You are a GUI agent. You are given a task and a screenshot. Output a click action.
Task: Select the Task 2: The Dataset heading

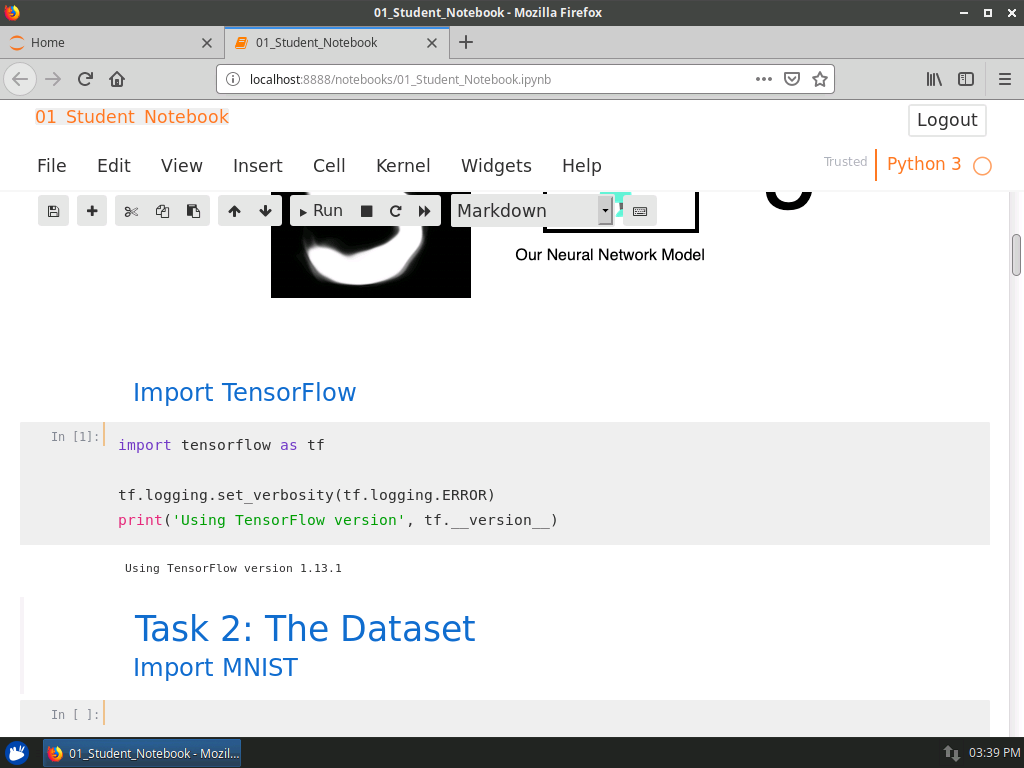coord(305,629)
